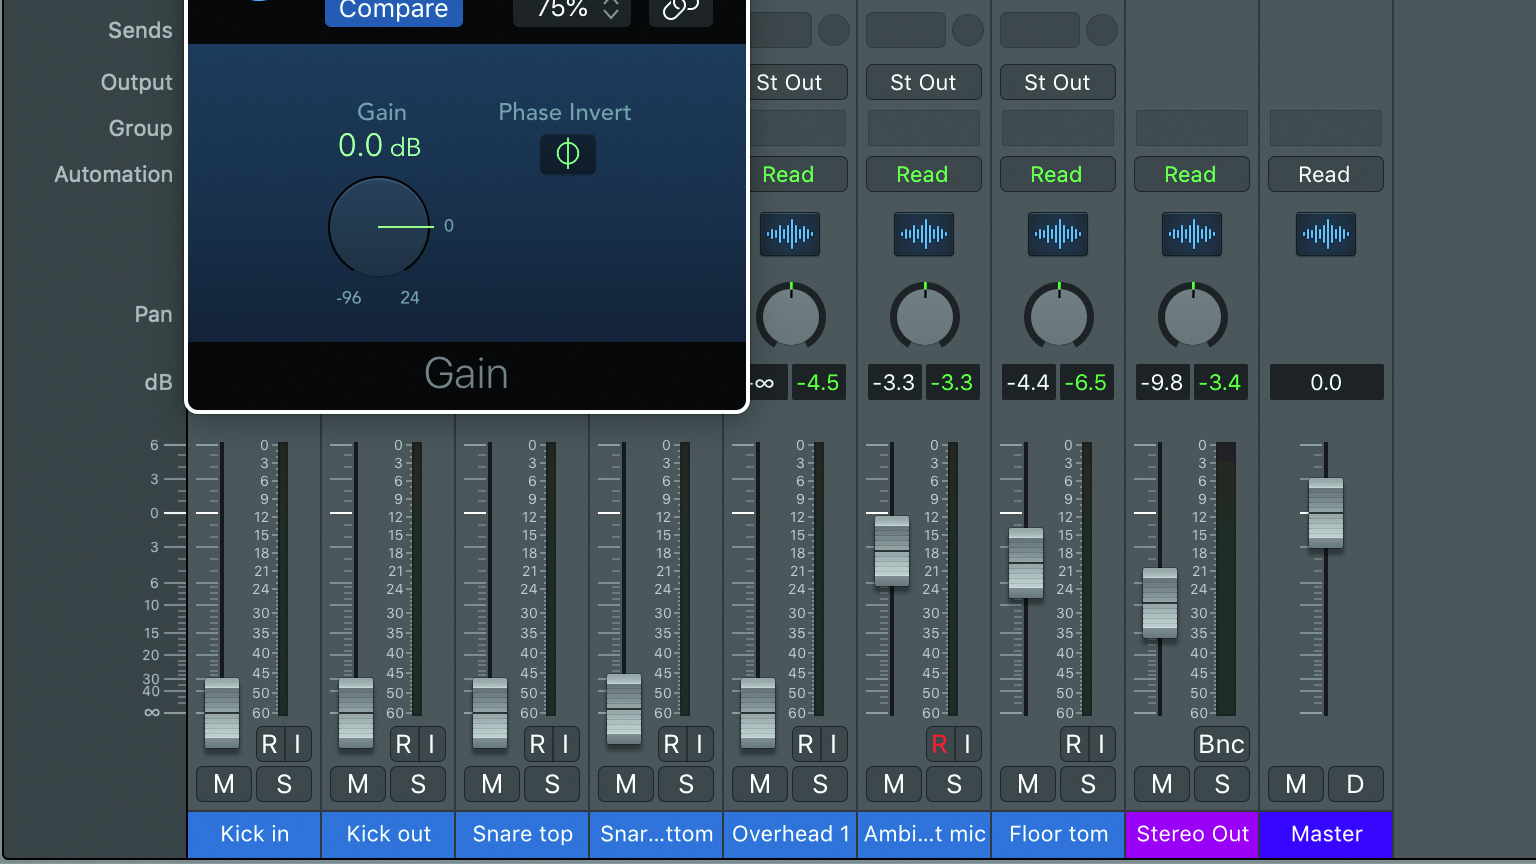Screen dimensions: 1536x864
Task: Click the Gain knob in the plugin
Action: pos(379,227)
